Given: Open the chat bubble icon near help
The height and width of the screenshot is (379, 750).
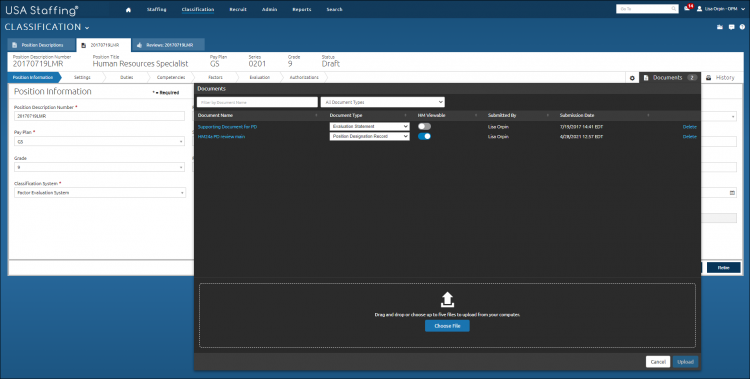Looking at the screenshot, I should click(731, 27).
